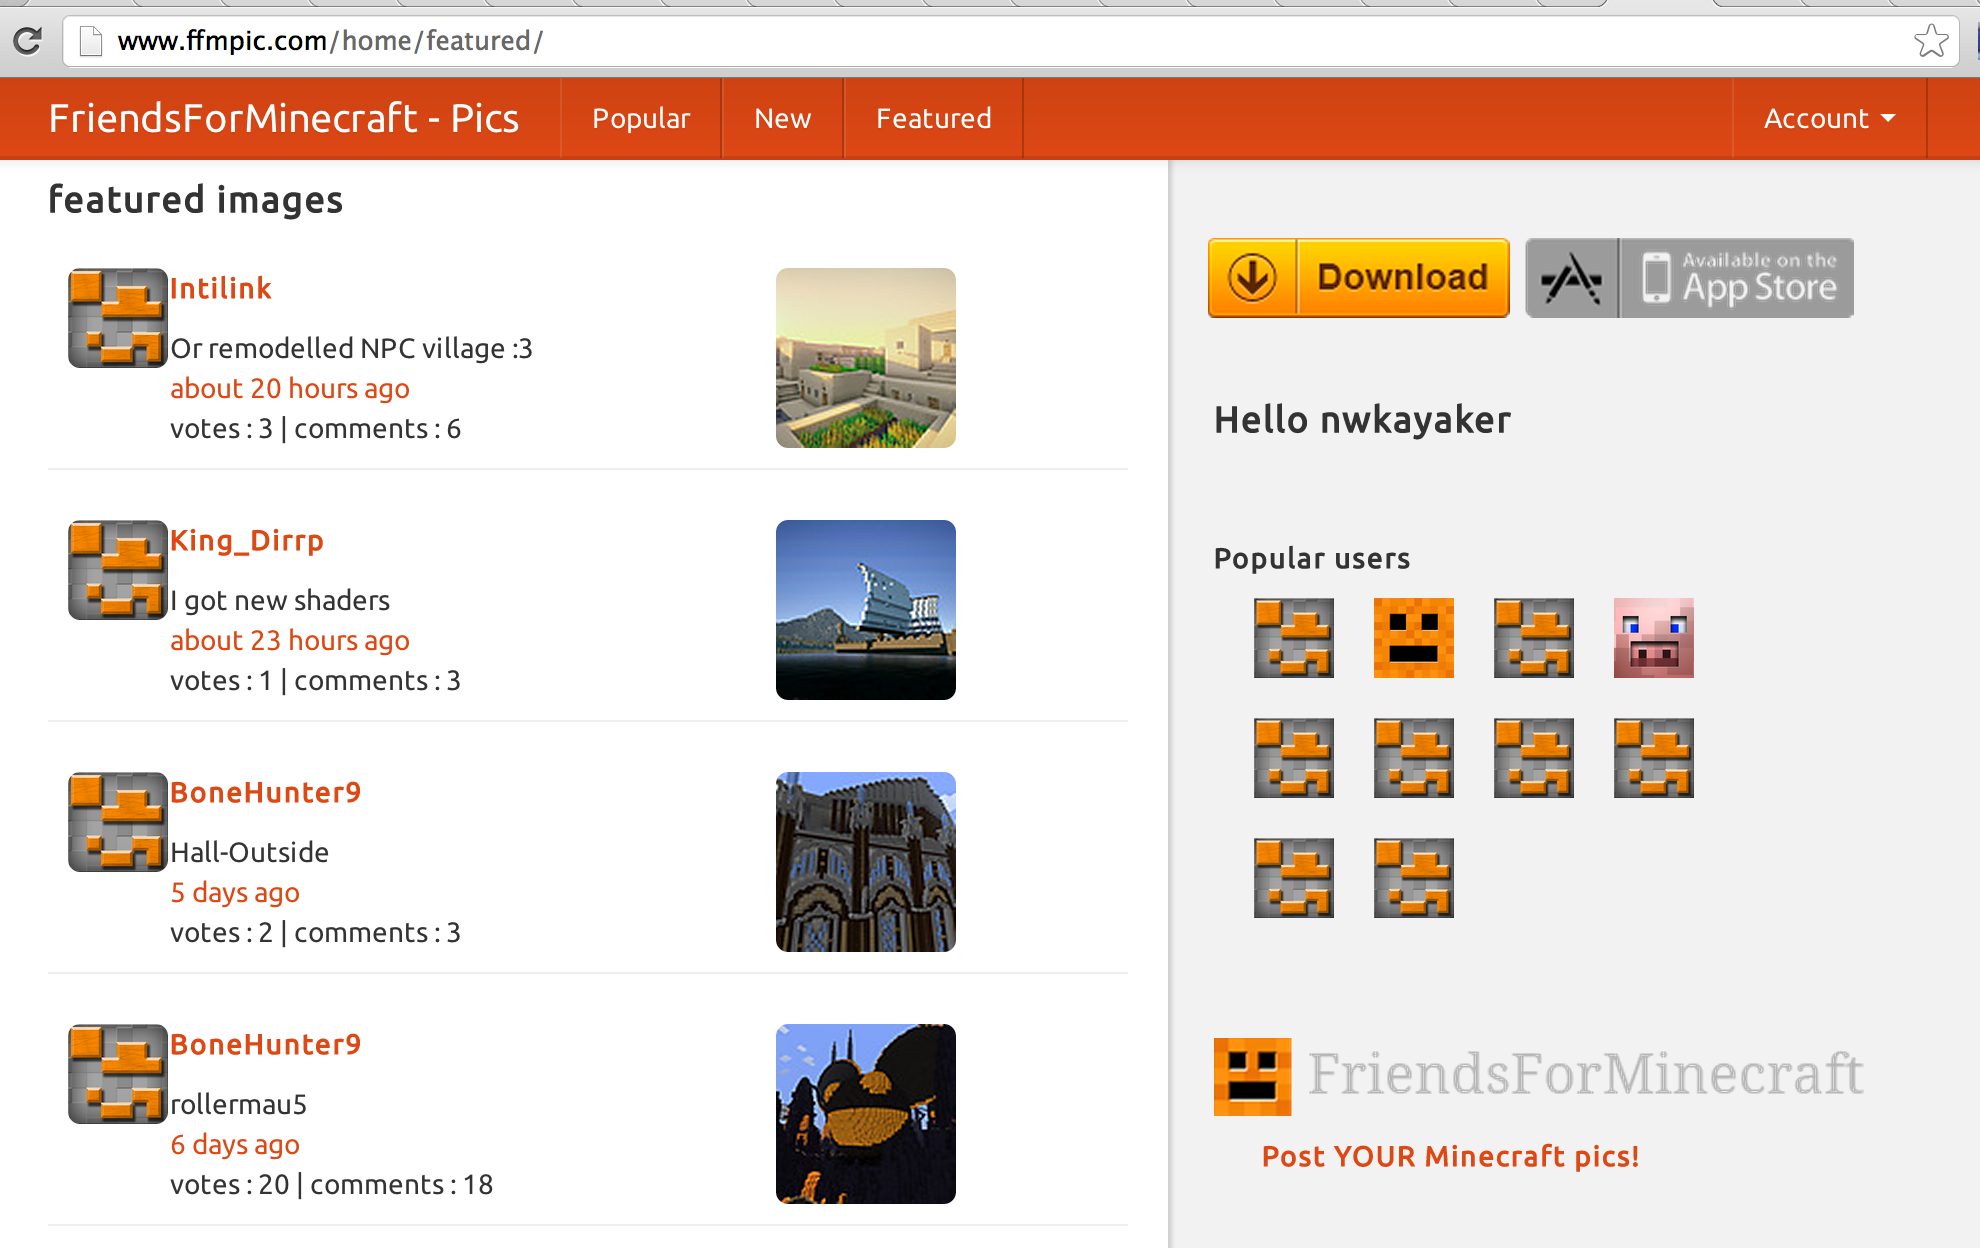Open the Featured tab
Viewport: 1980px width, 1248px height.
coord(933,118)
